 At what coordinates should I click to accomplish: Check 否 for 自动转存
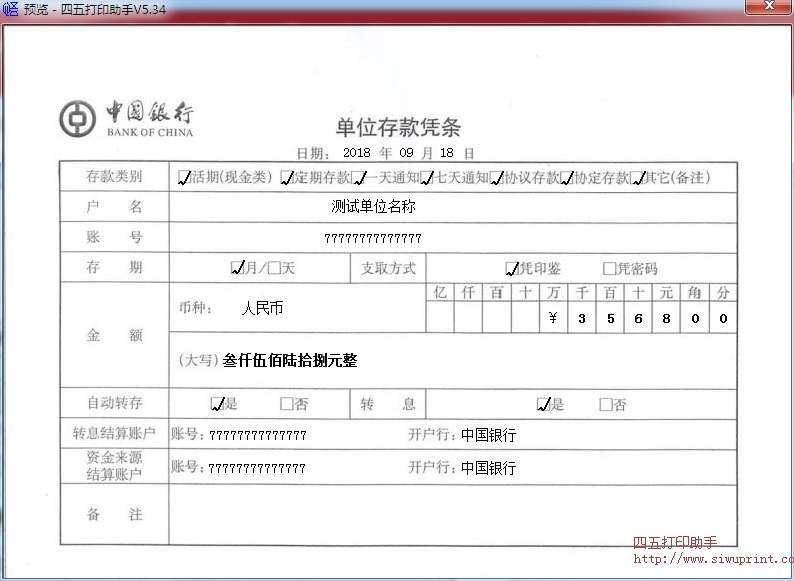[287, 404]
